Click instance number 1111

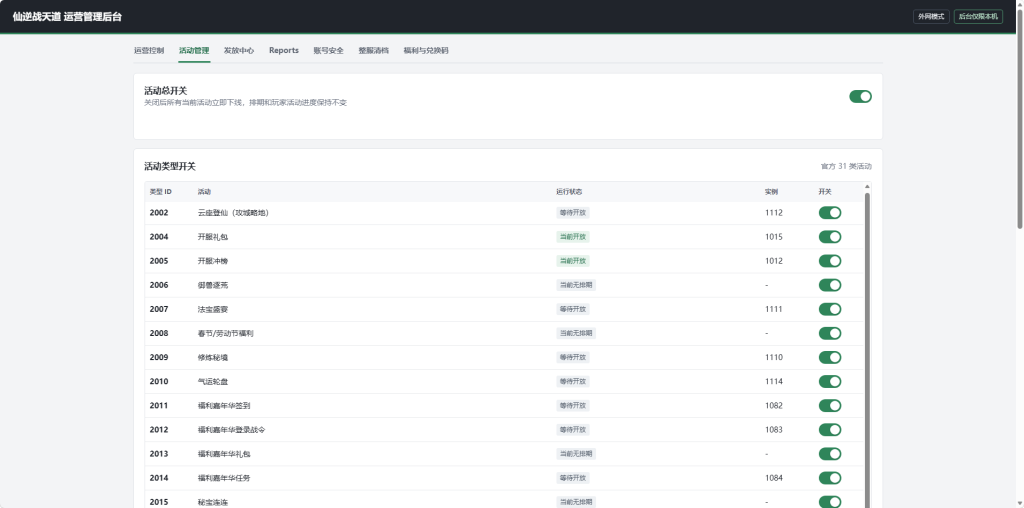pos(774,310)
